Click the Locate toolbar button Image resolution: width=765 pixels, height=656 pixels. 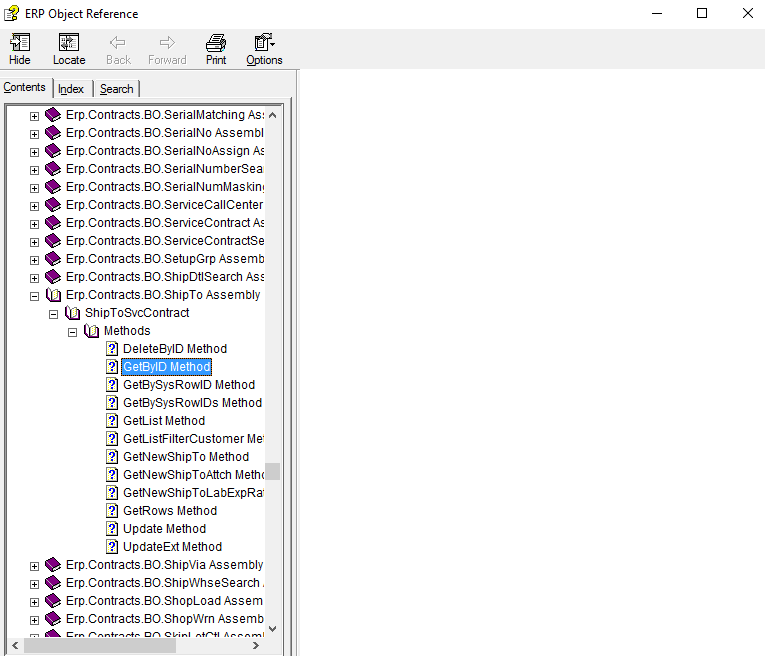[69, 49]
